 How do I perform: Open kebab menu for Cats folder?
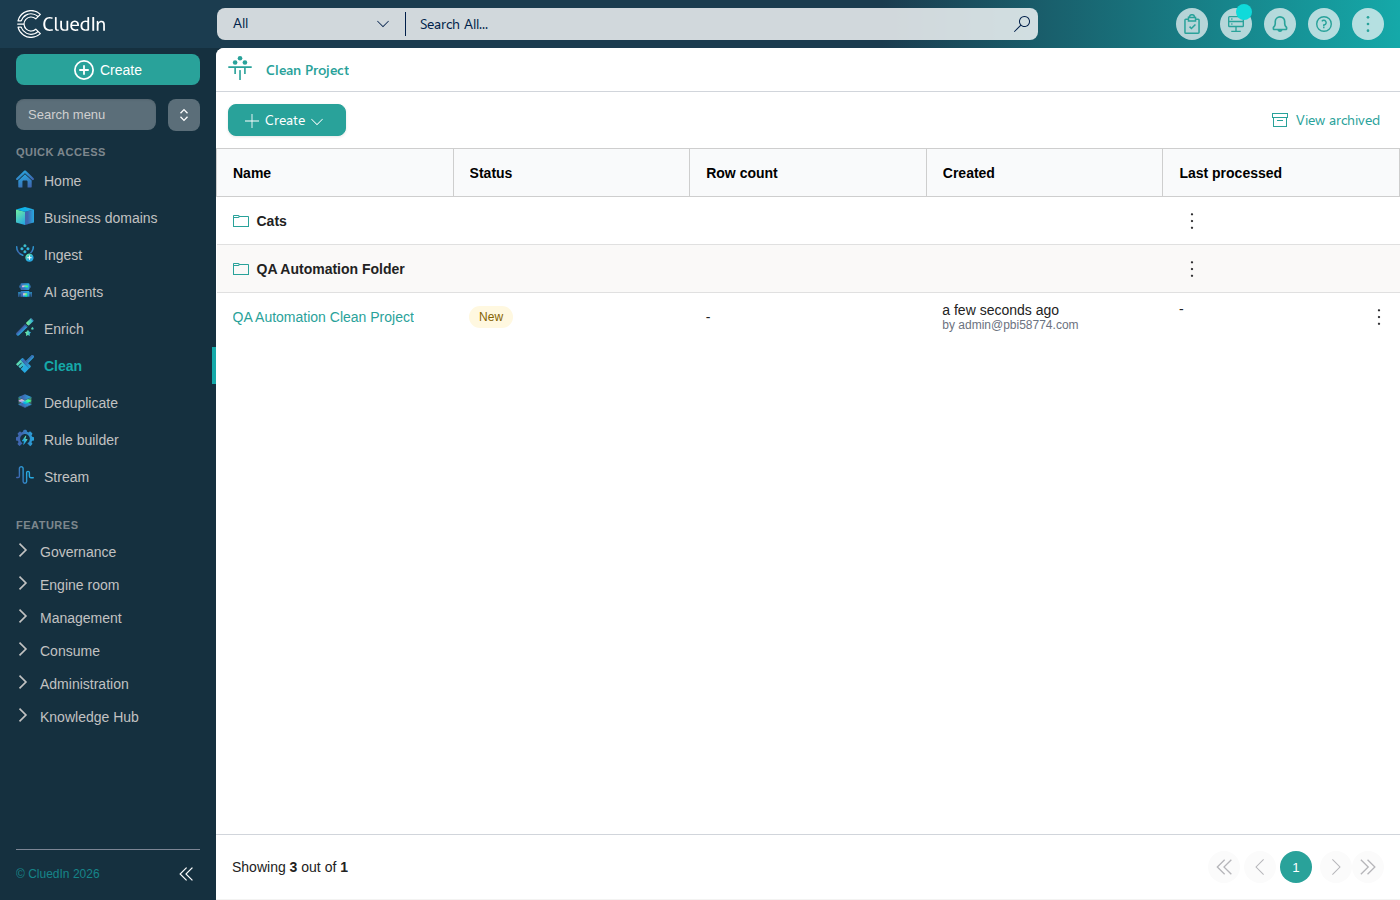coord(1192,221)
